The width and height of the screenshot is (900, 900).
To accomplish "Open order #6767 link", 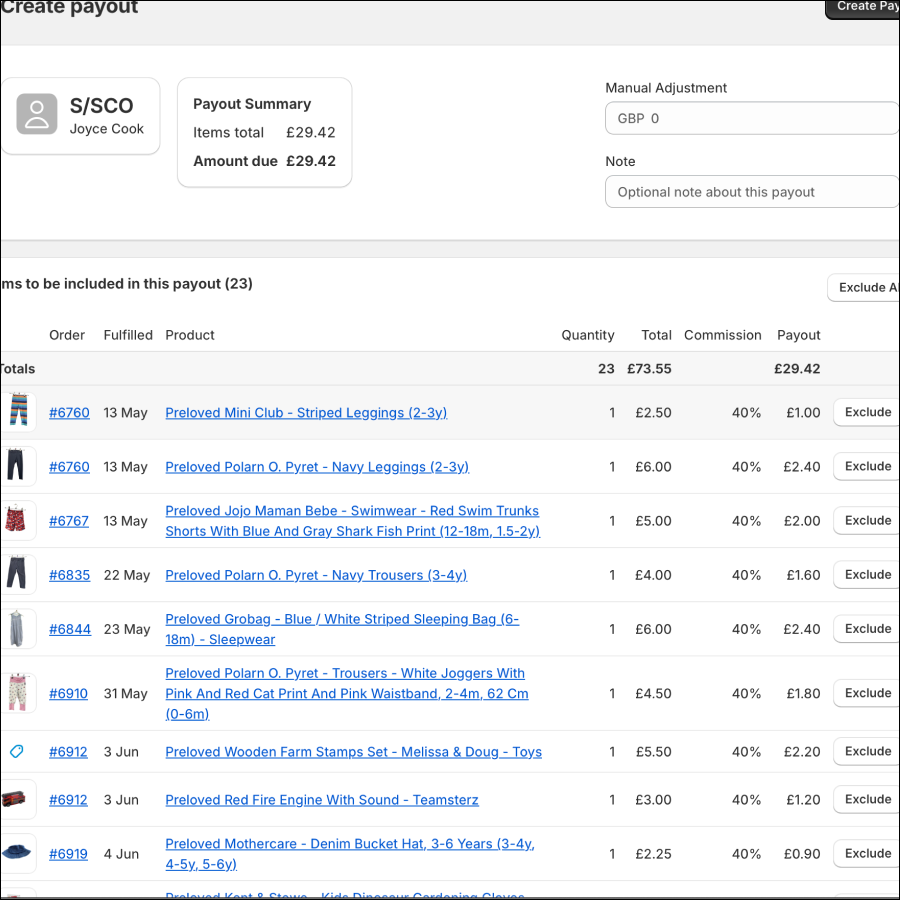I will click(69, 521).
